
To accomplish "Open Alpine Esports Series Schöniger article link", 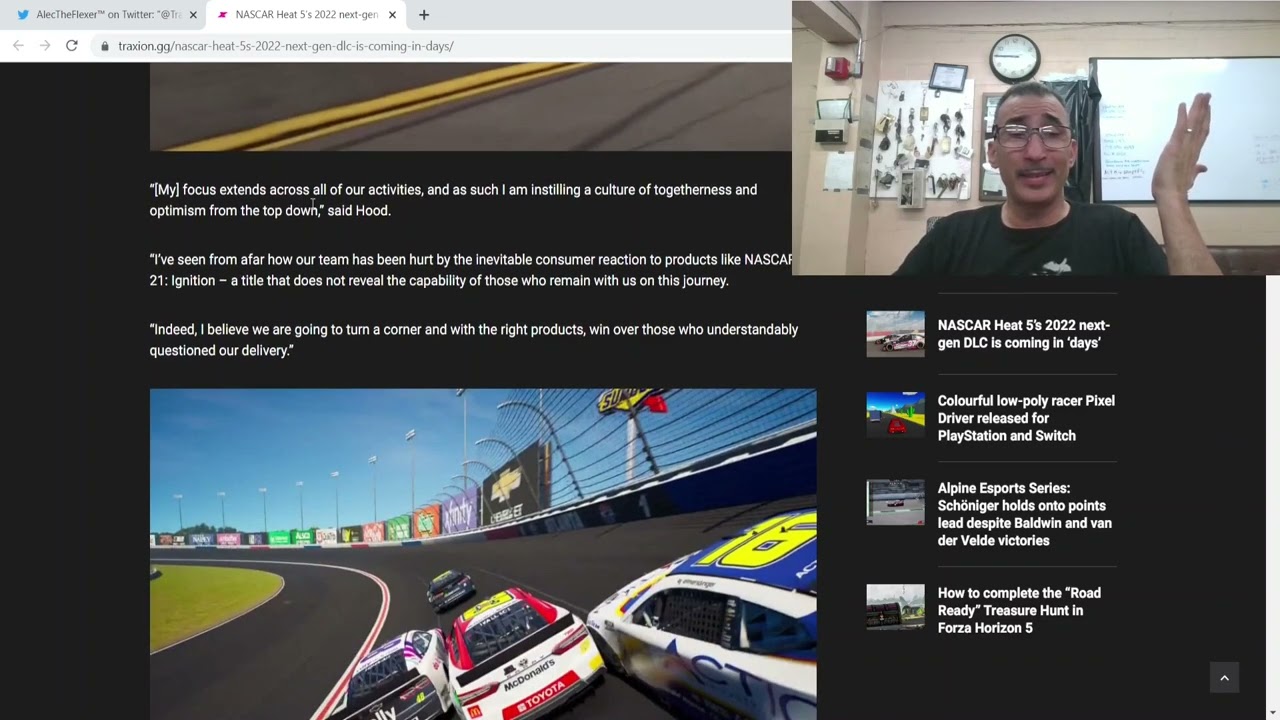I will point(1025,514).
